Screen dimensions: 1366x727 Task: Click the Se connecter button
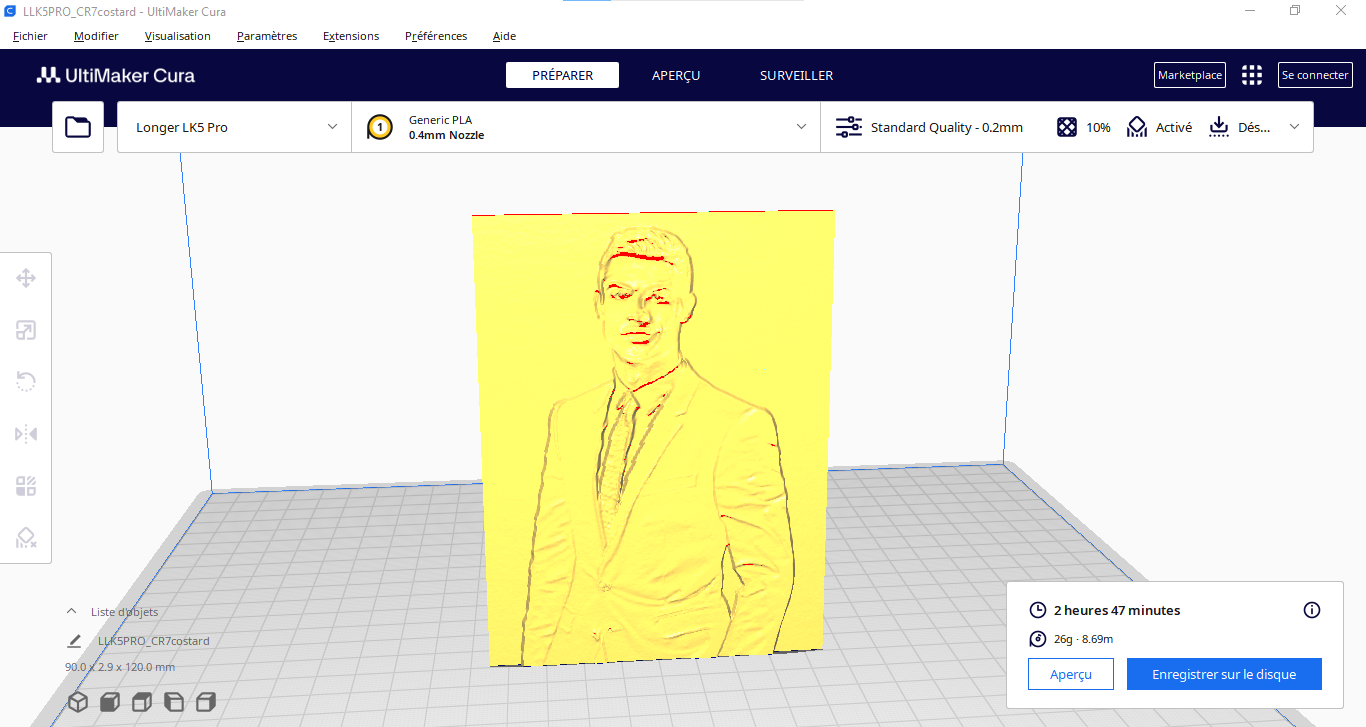click(x=1315, y=75)
